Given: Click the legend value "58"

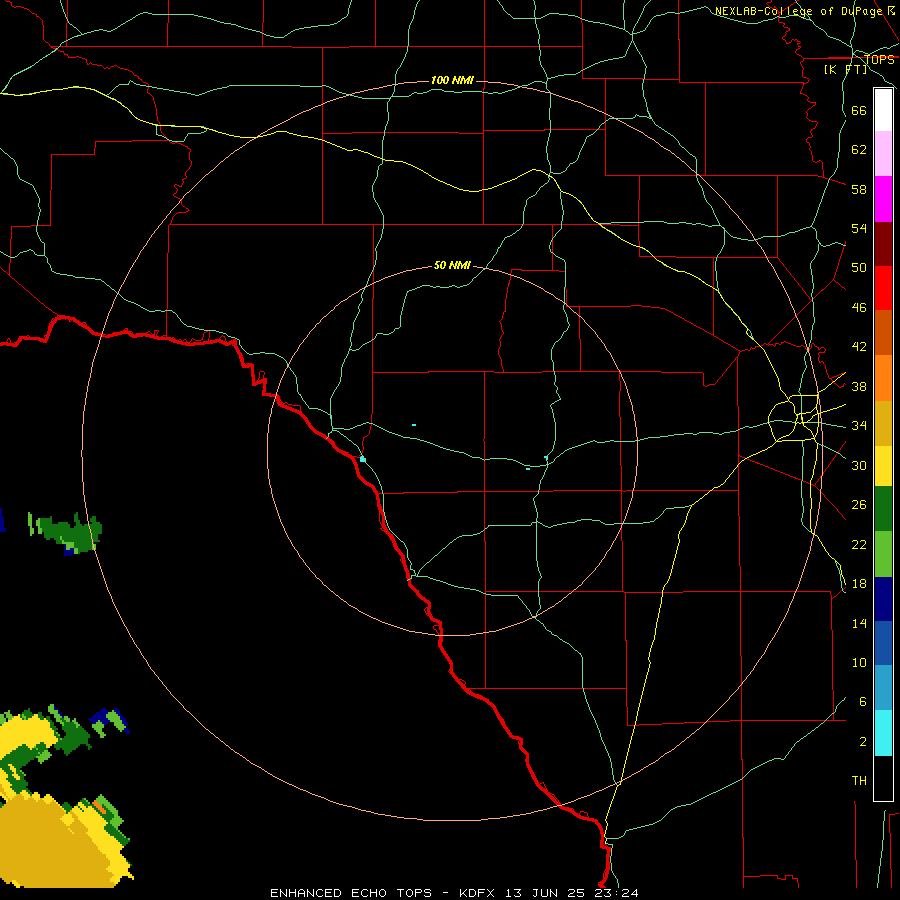Looking at the screenshot, I should coord(859,189).
